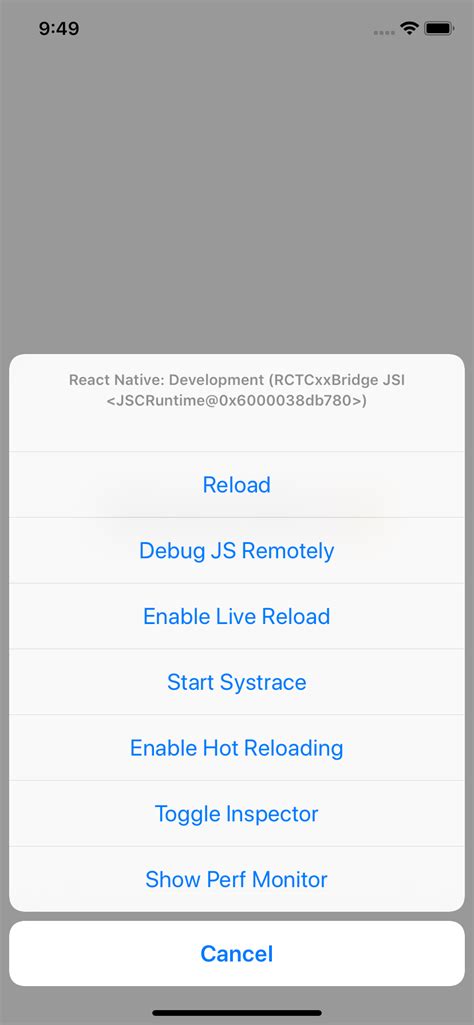Image resolution: width=474 pixels, height=1025 pixels.
Task: Click the React Native: Development header line
Action: [237, 380]
